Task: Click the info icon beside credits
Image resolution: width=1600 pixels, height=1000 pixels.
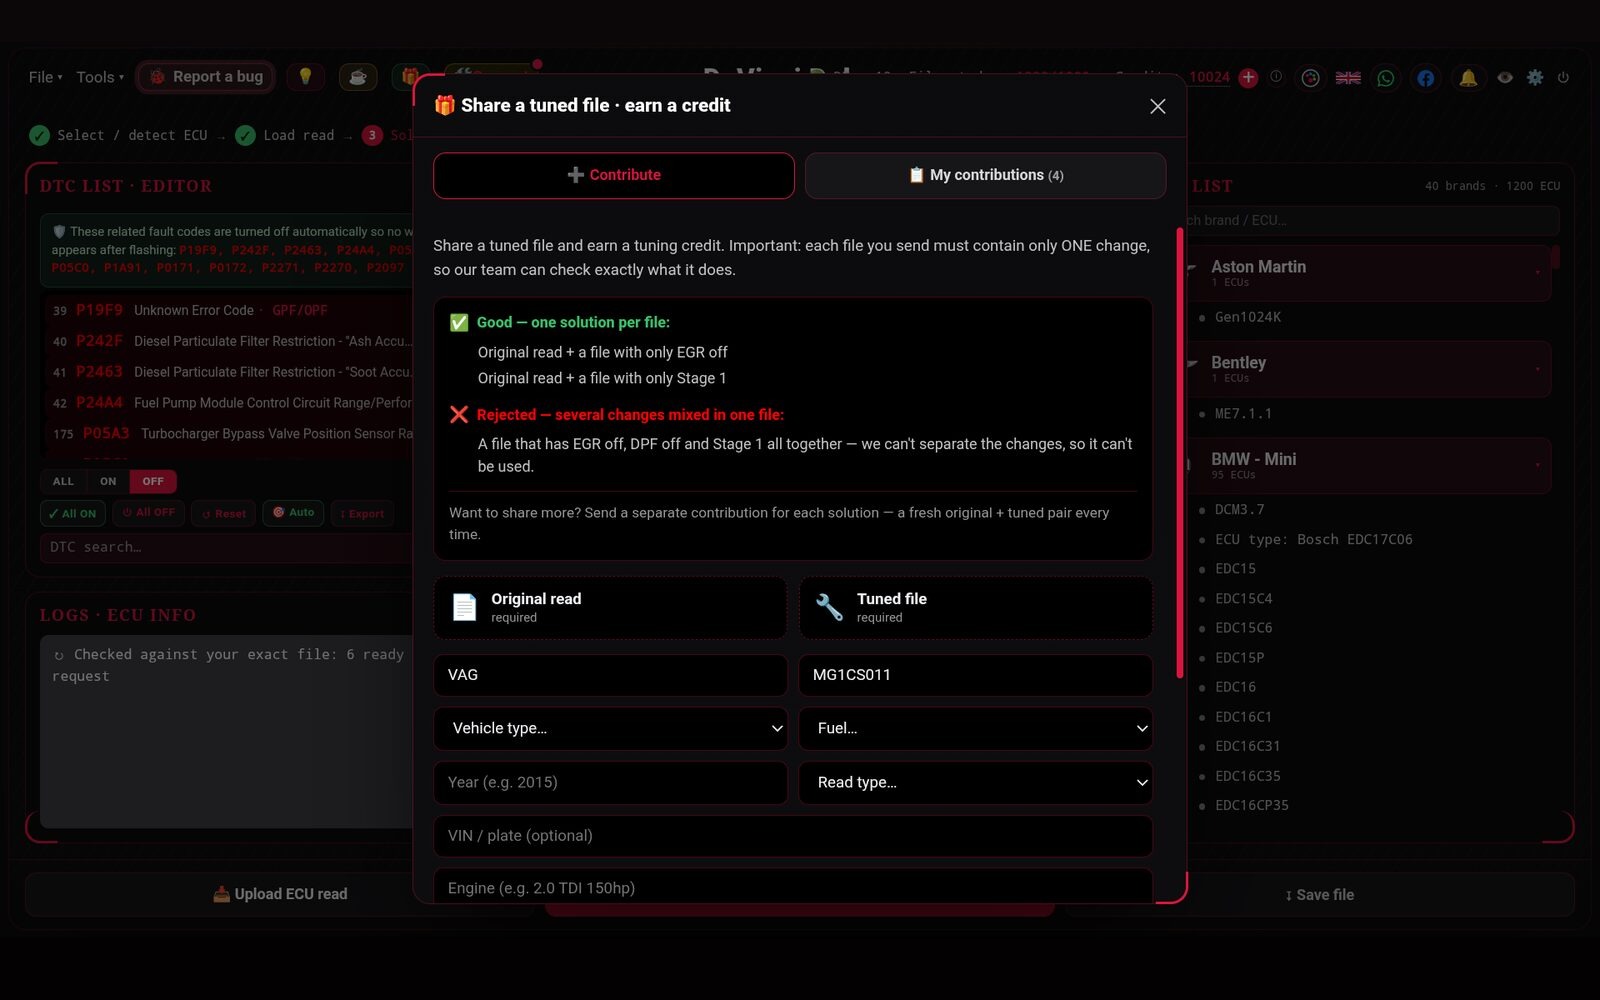Action: coord(1276,77)
